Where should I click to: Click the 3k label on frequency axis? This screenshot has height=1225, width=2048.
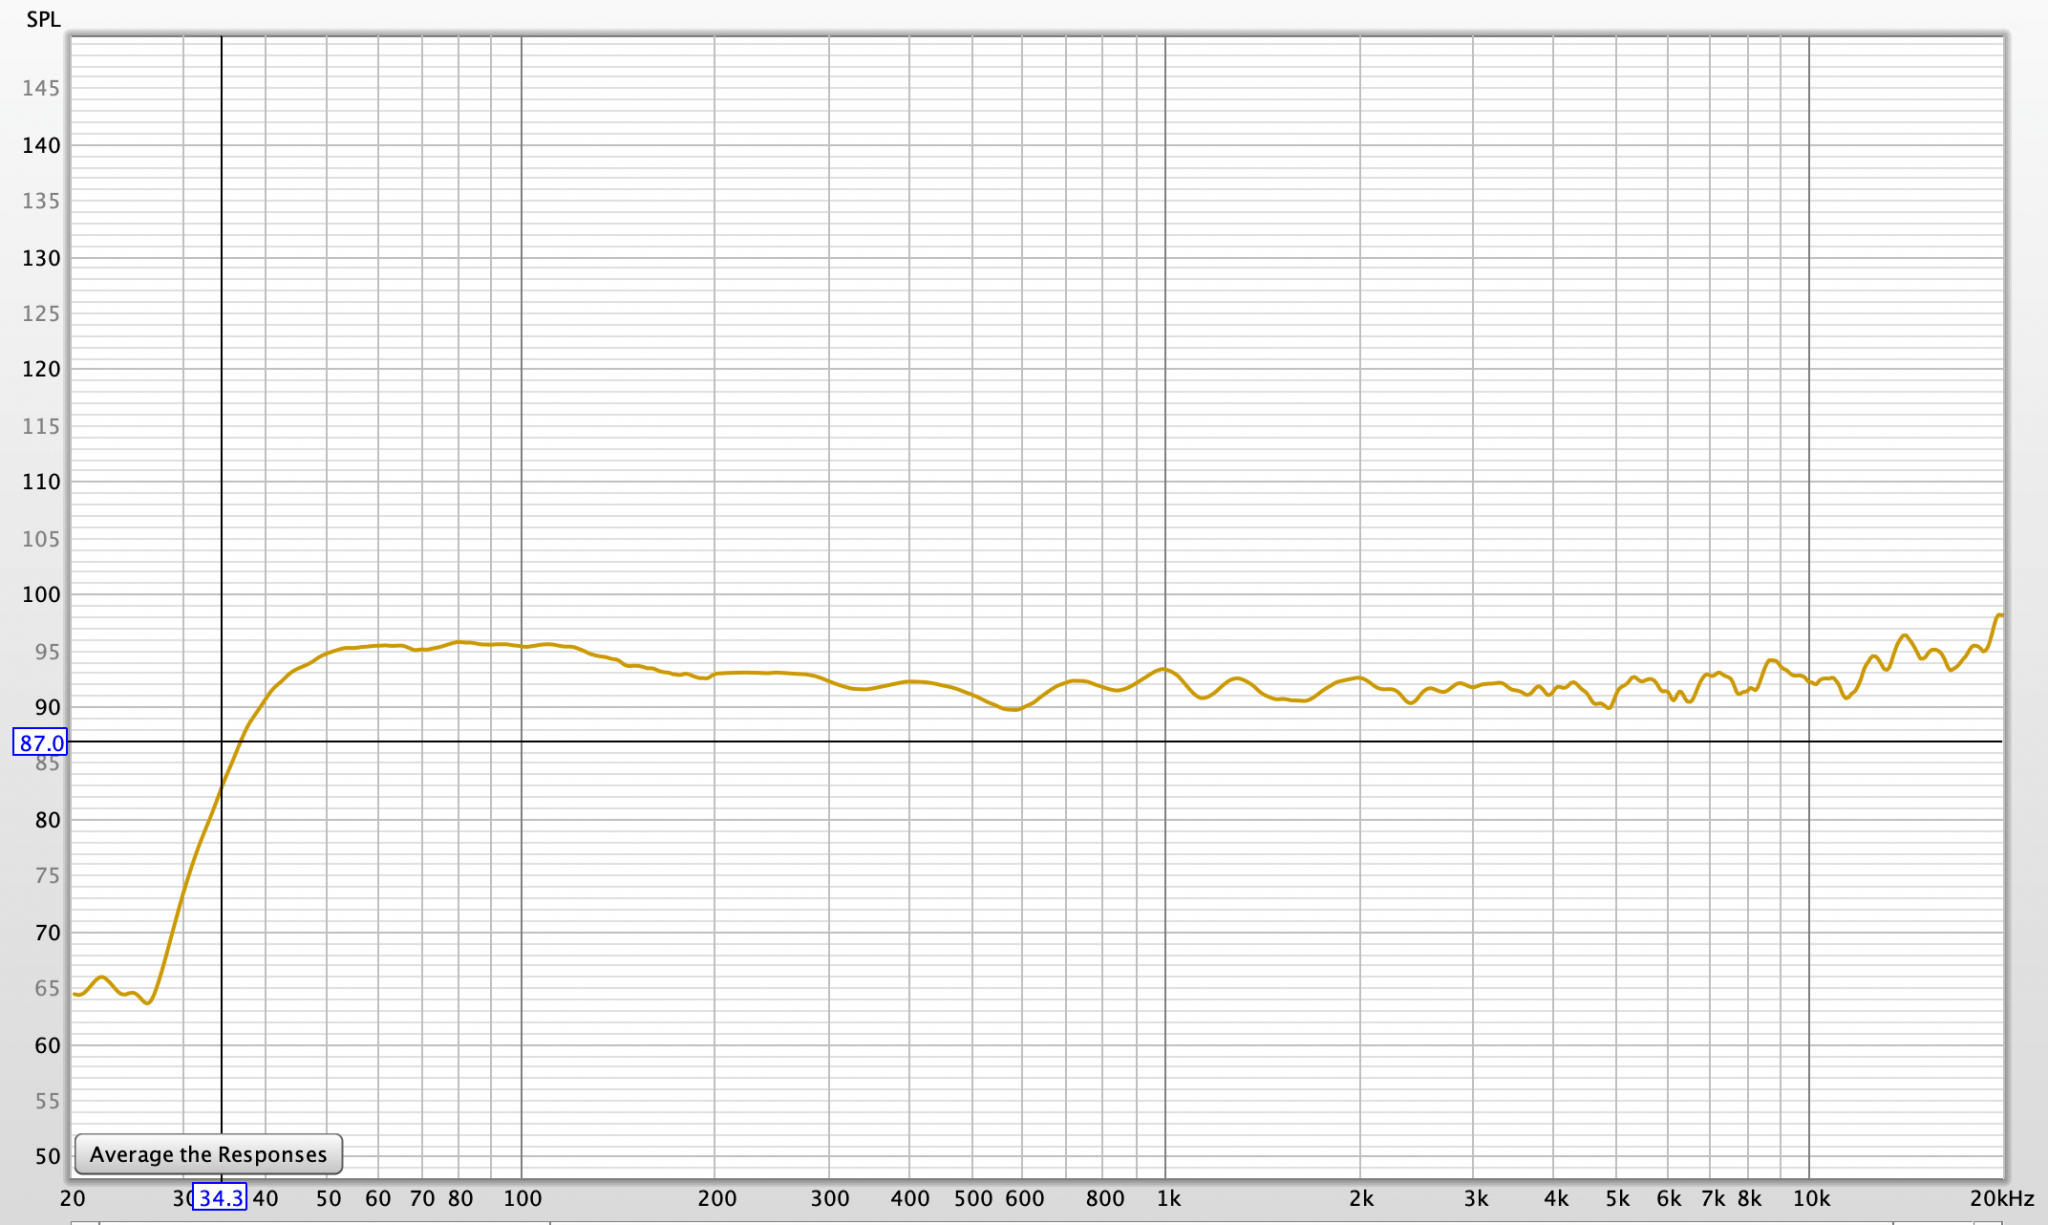point(1475,1198)
